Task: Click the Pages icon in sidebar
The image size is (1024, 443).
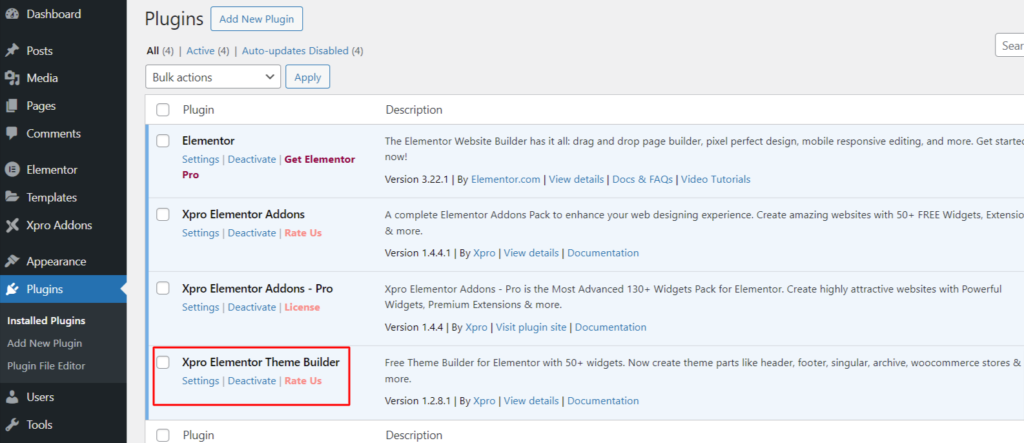Action: tap(12, 106)
